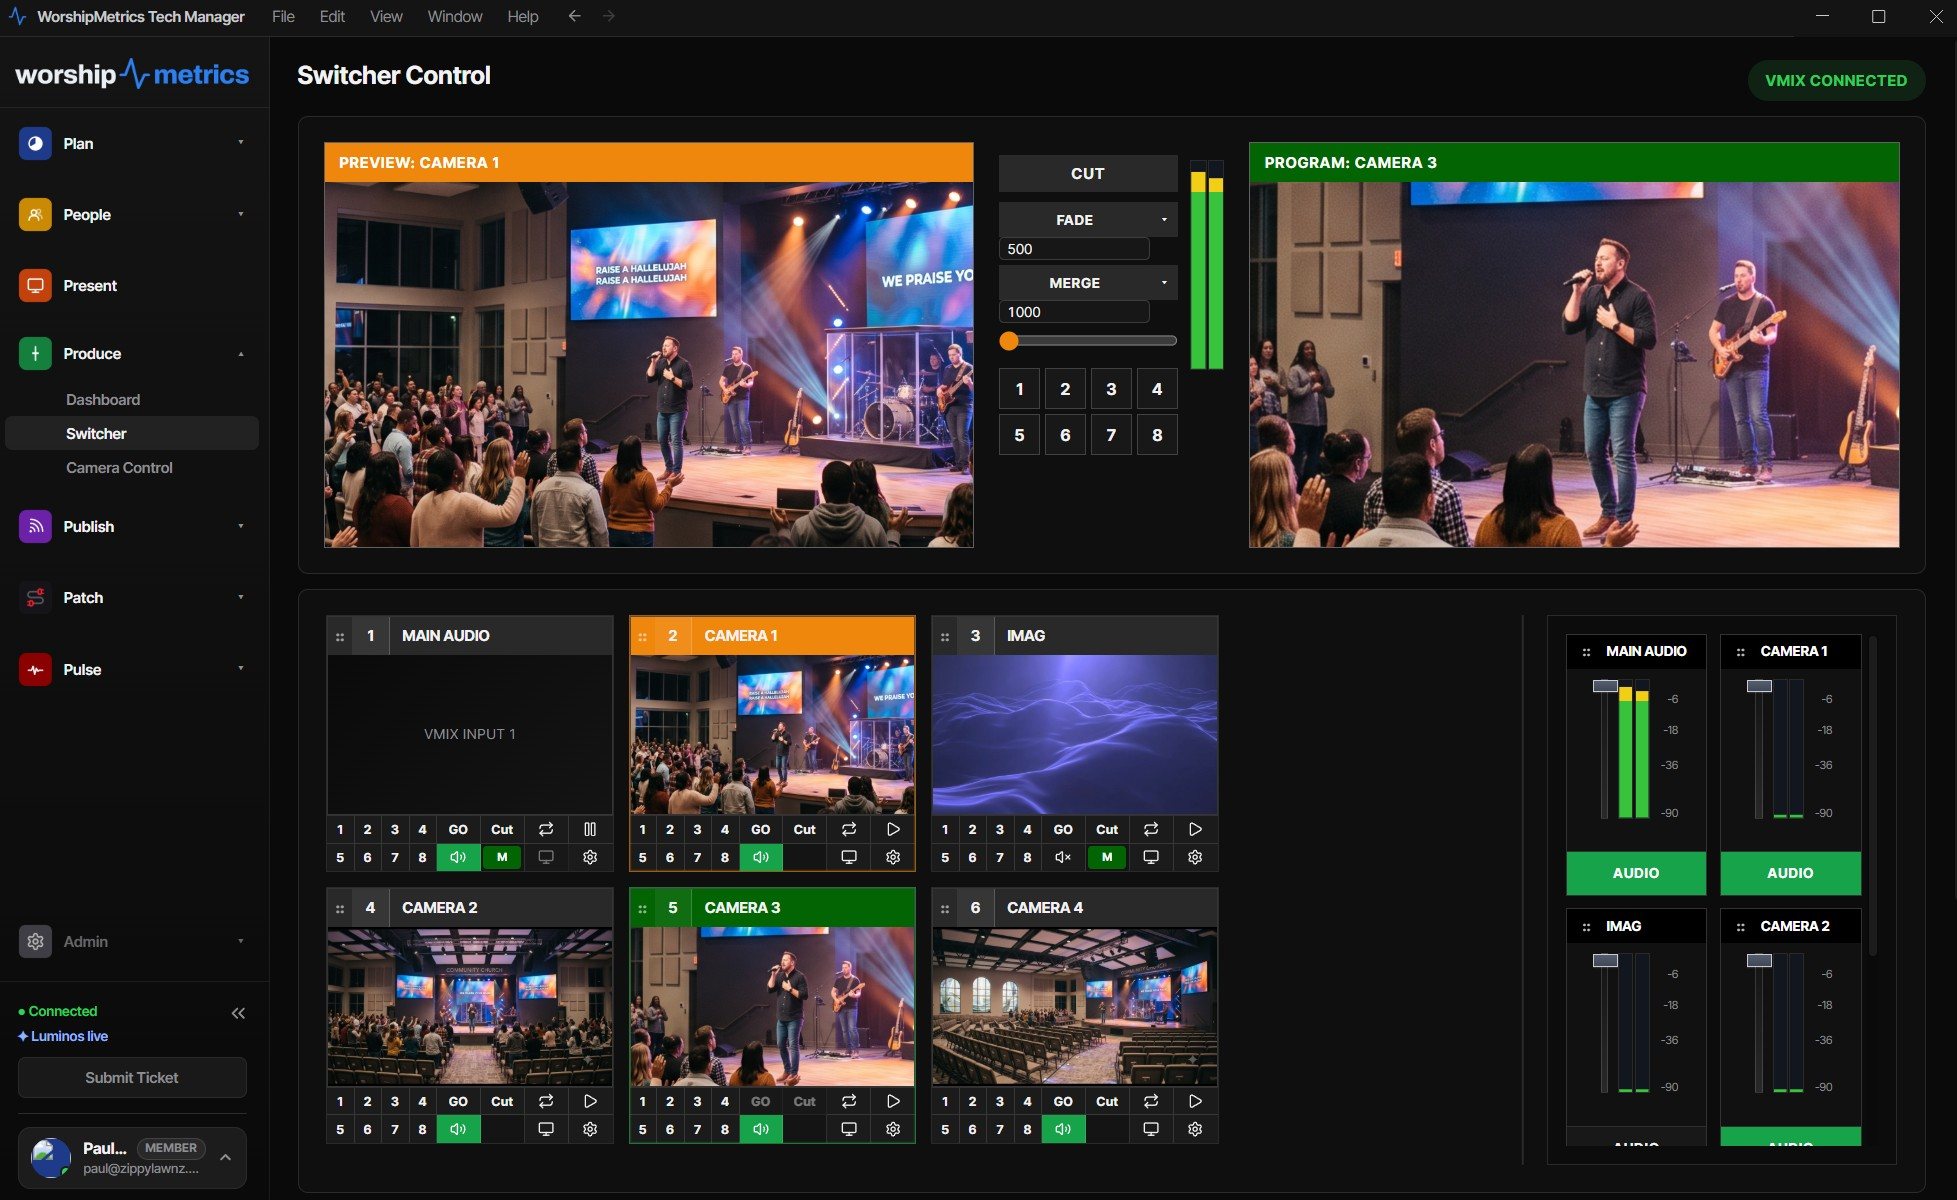
Task: Open the Window menu
Action: (455, 16)
